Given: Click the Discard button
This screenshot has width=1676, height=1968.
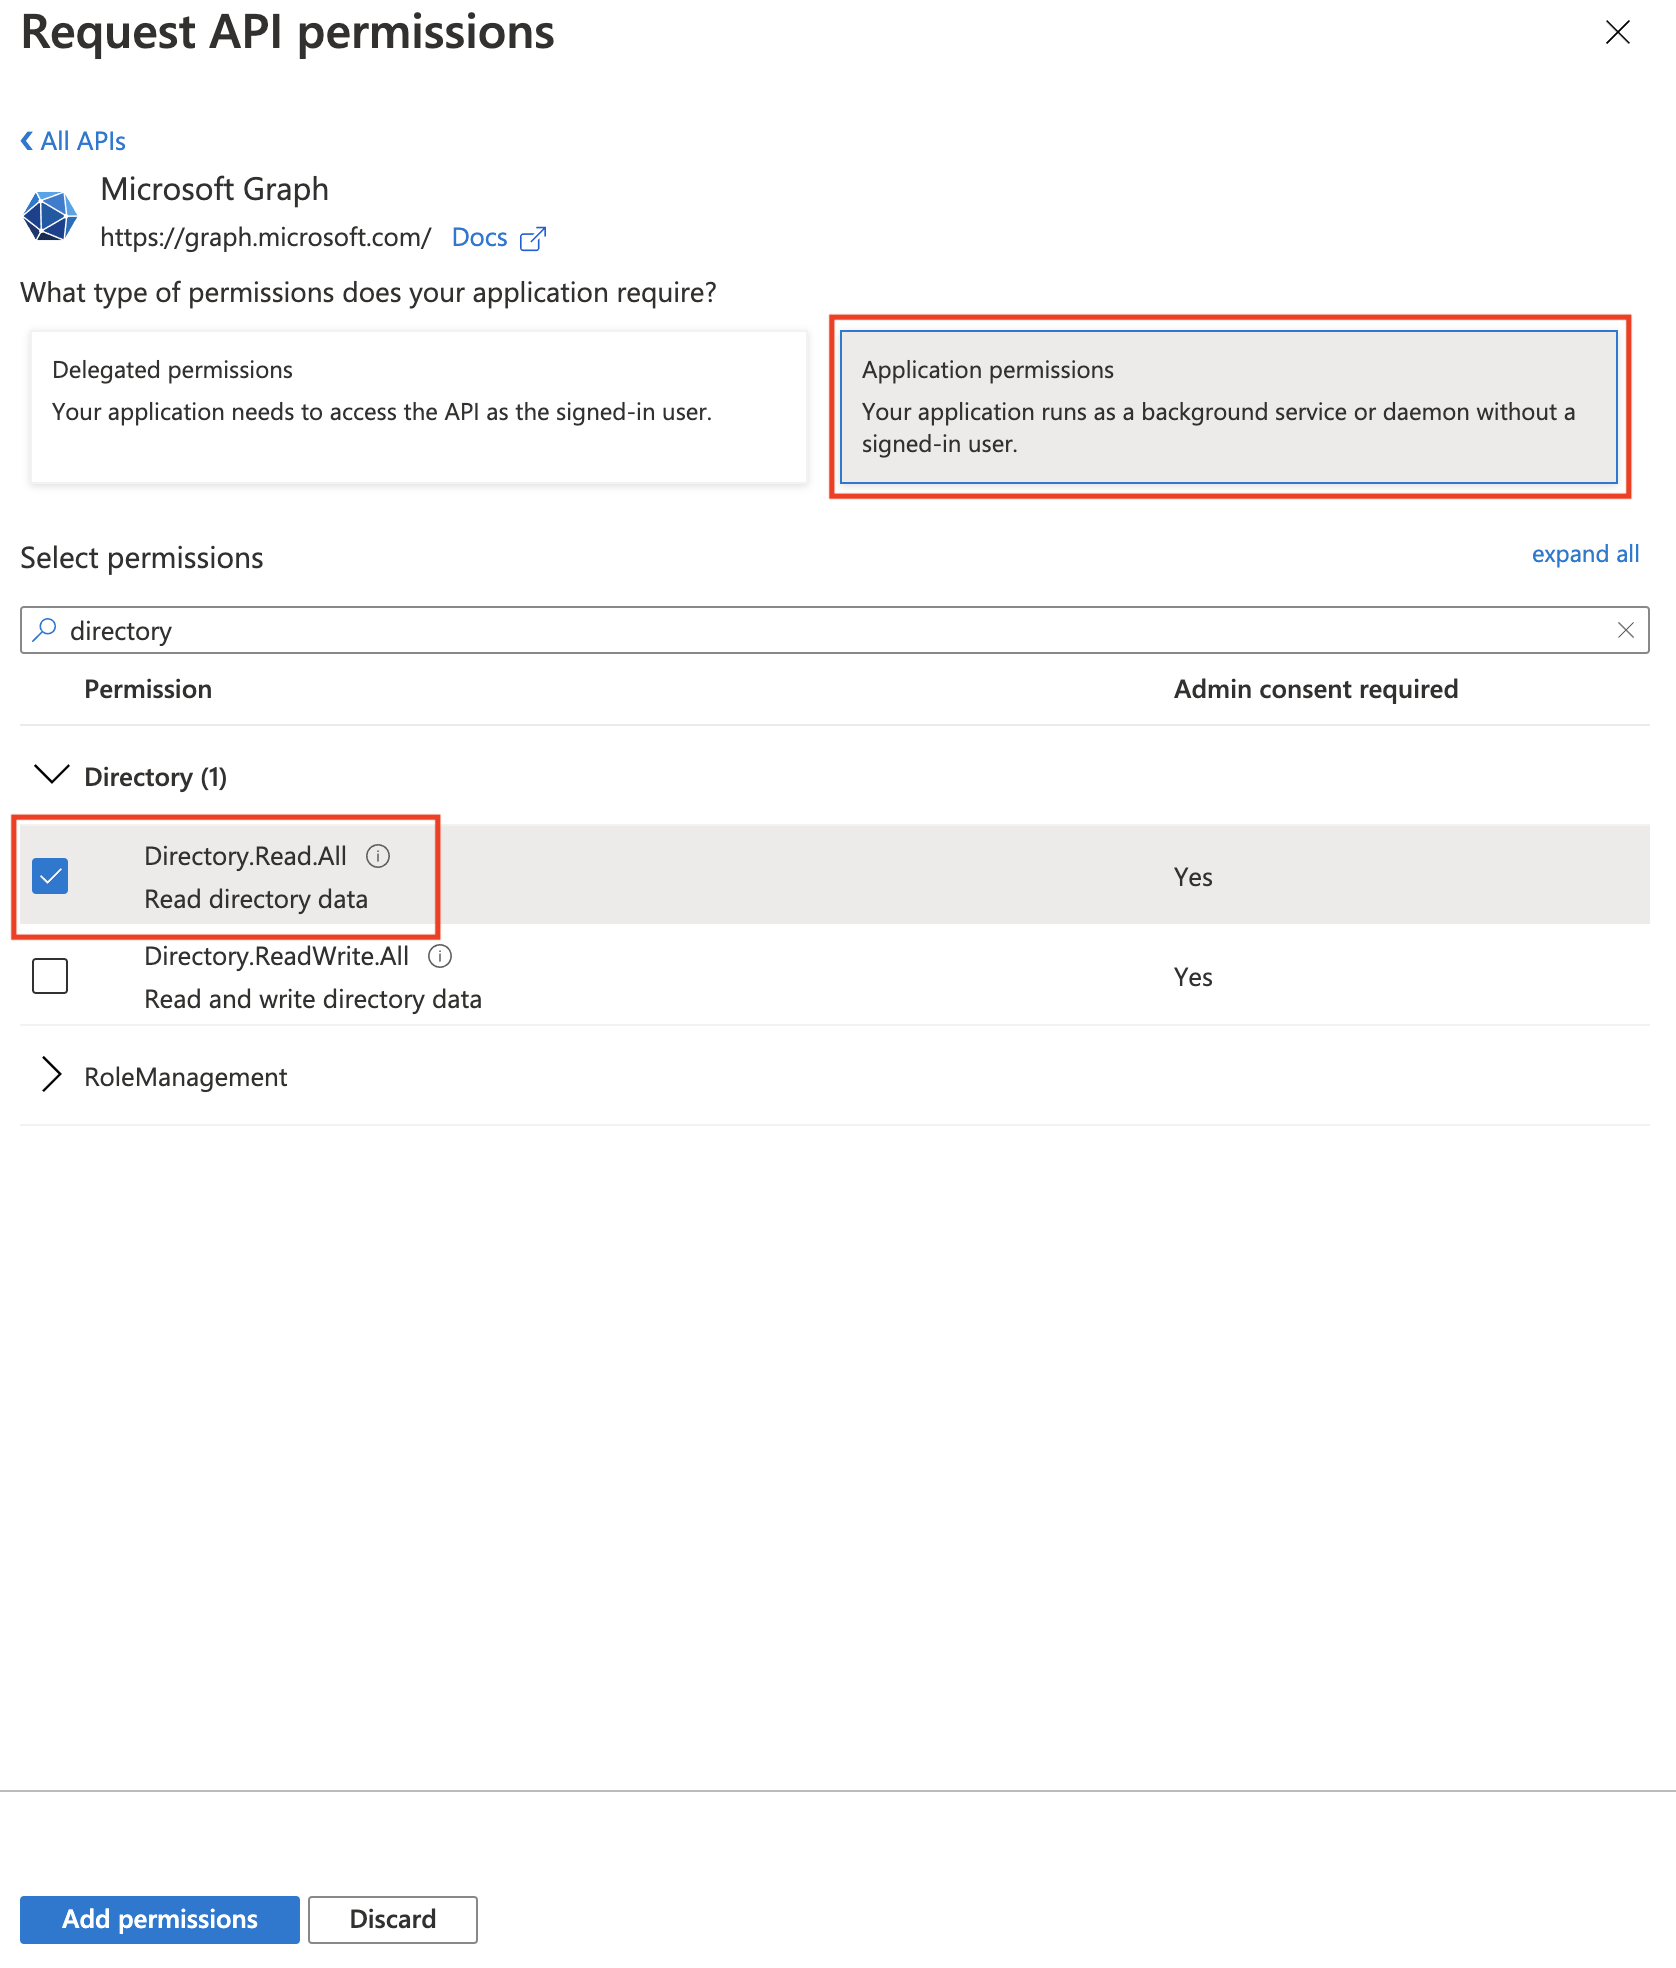Looking at the screenshot, I should click(x=392, y=1919).
